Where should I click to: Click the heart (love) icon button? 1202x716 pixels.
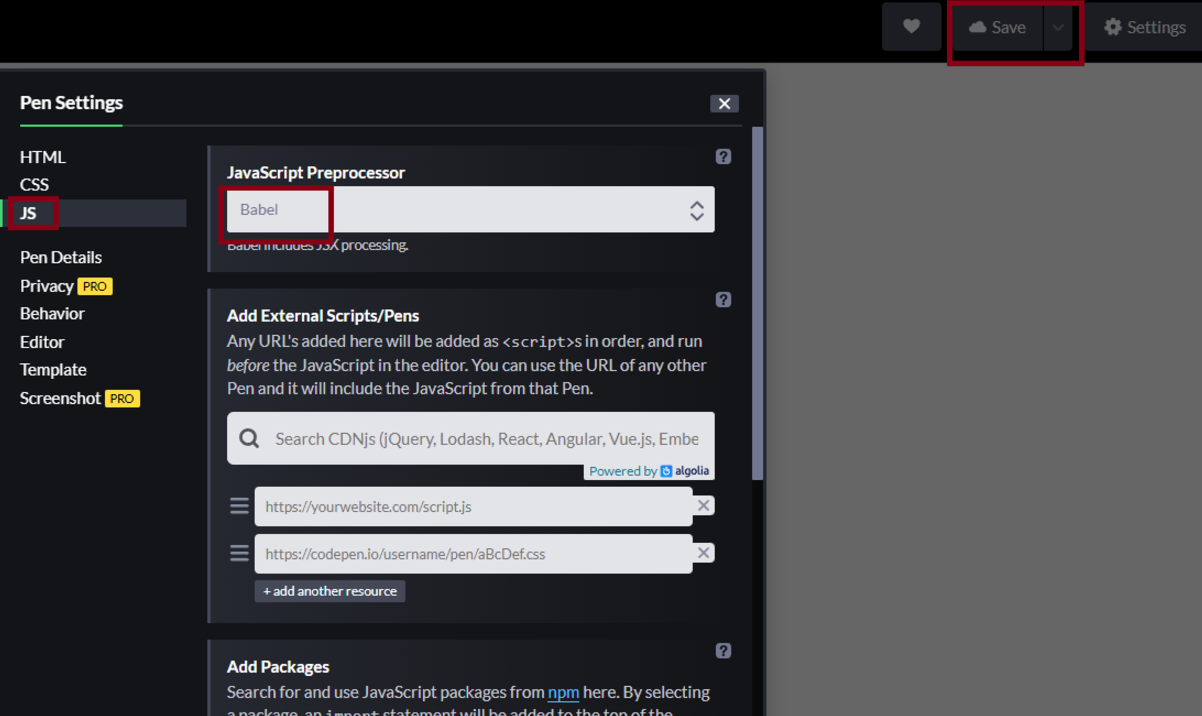(x=911, y=27)
